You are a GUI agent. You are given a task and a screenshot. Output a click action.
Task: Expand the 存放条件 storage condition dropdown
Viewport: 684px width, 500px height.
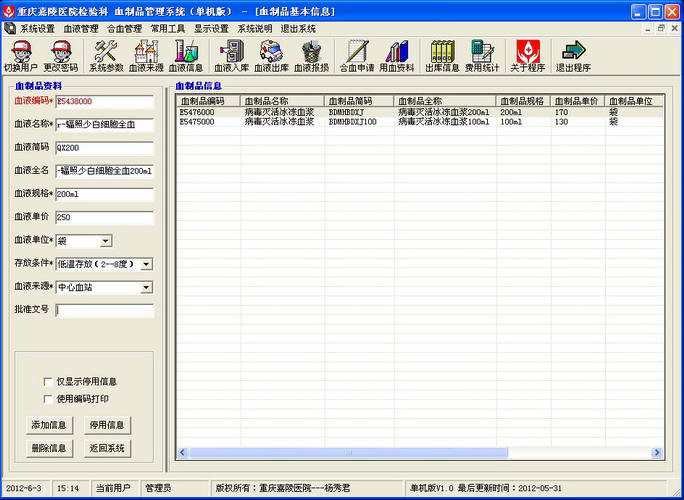click(x=147, y=264)
